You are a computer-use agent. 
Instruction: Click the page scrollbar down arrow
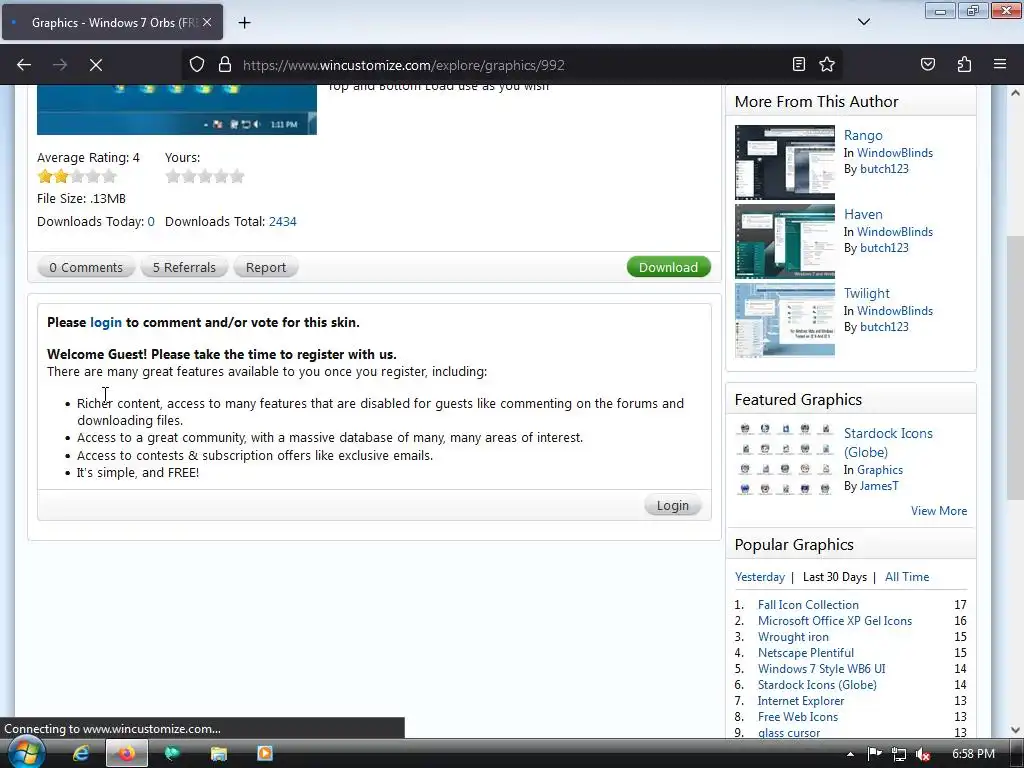click(x=1015, y=729)
